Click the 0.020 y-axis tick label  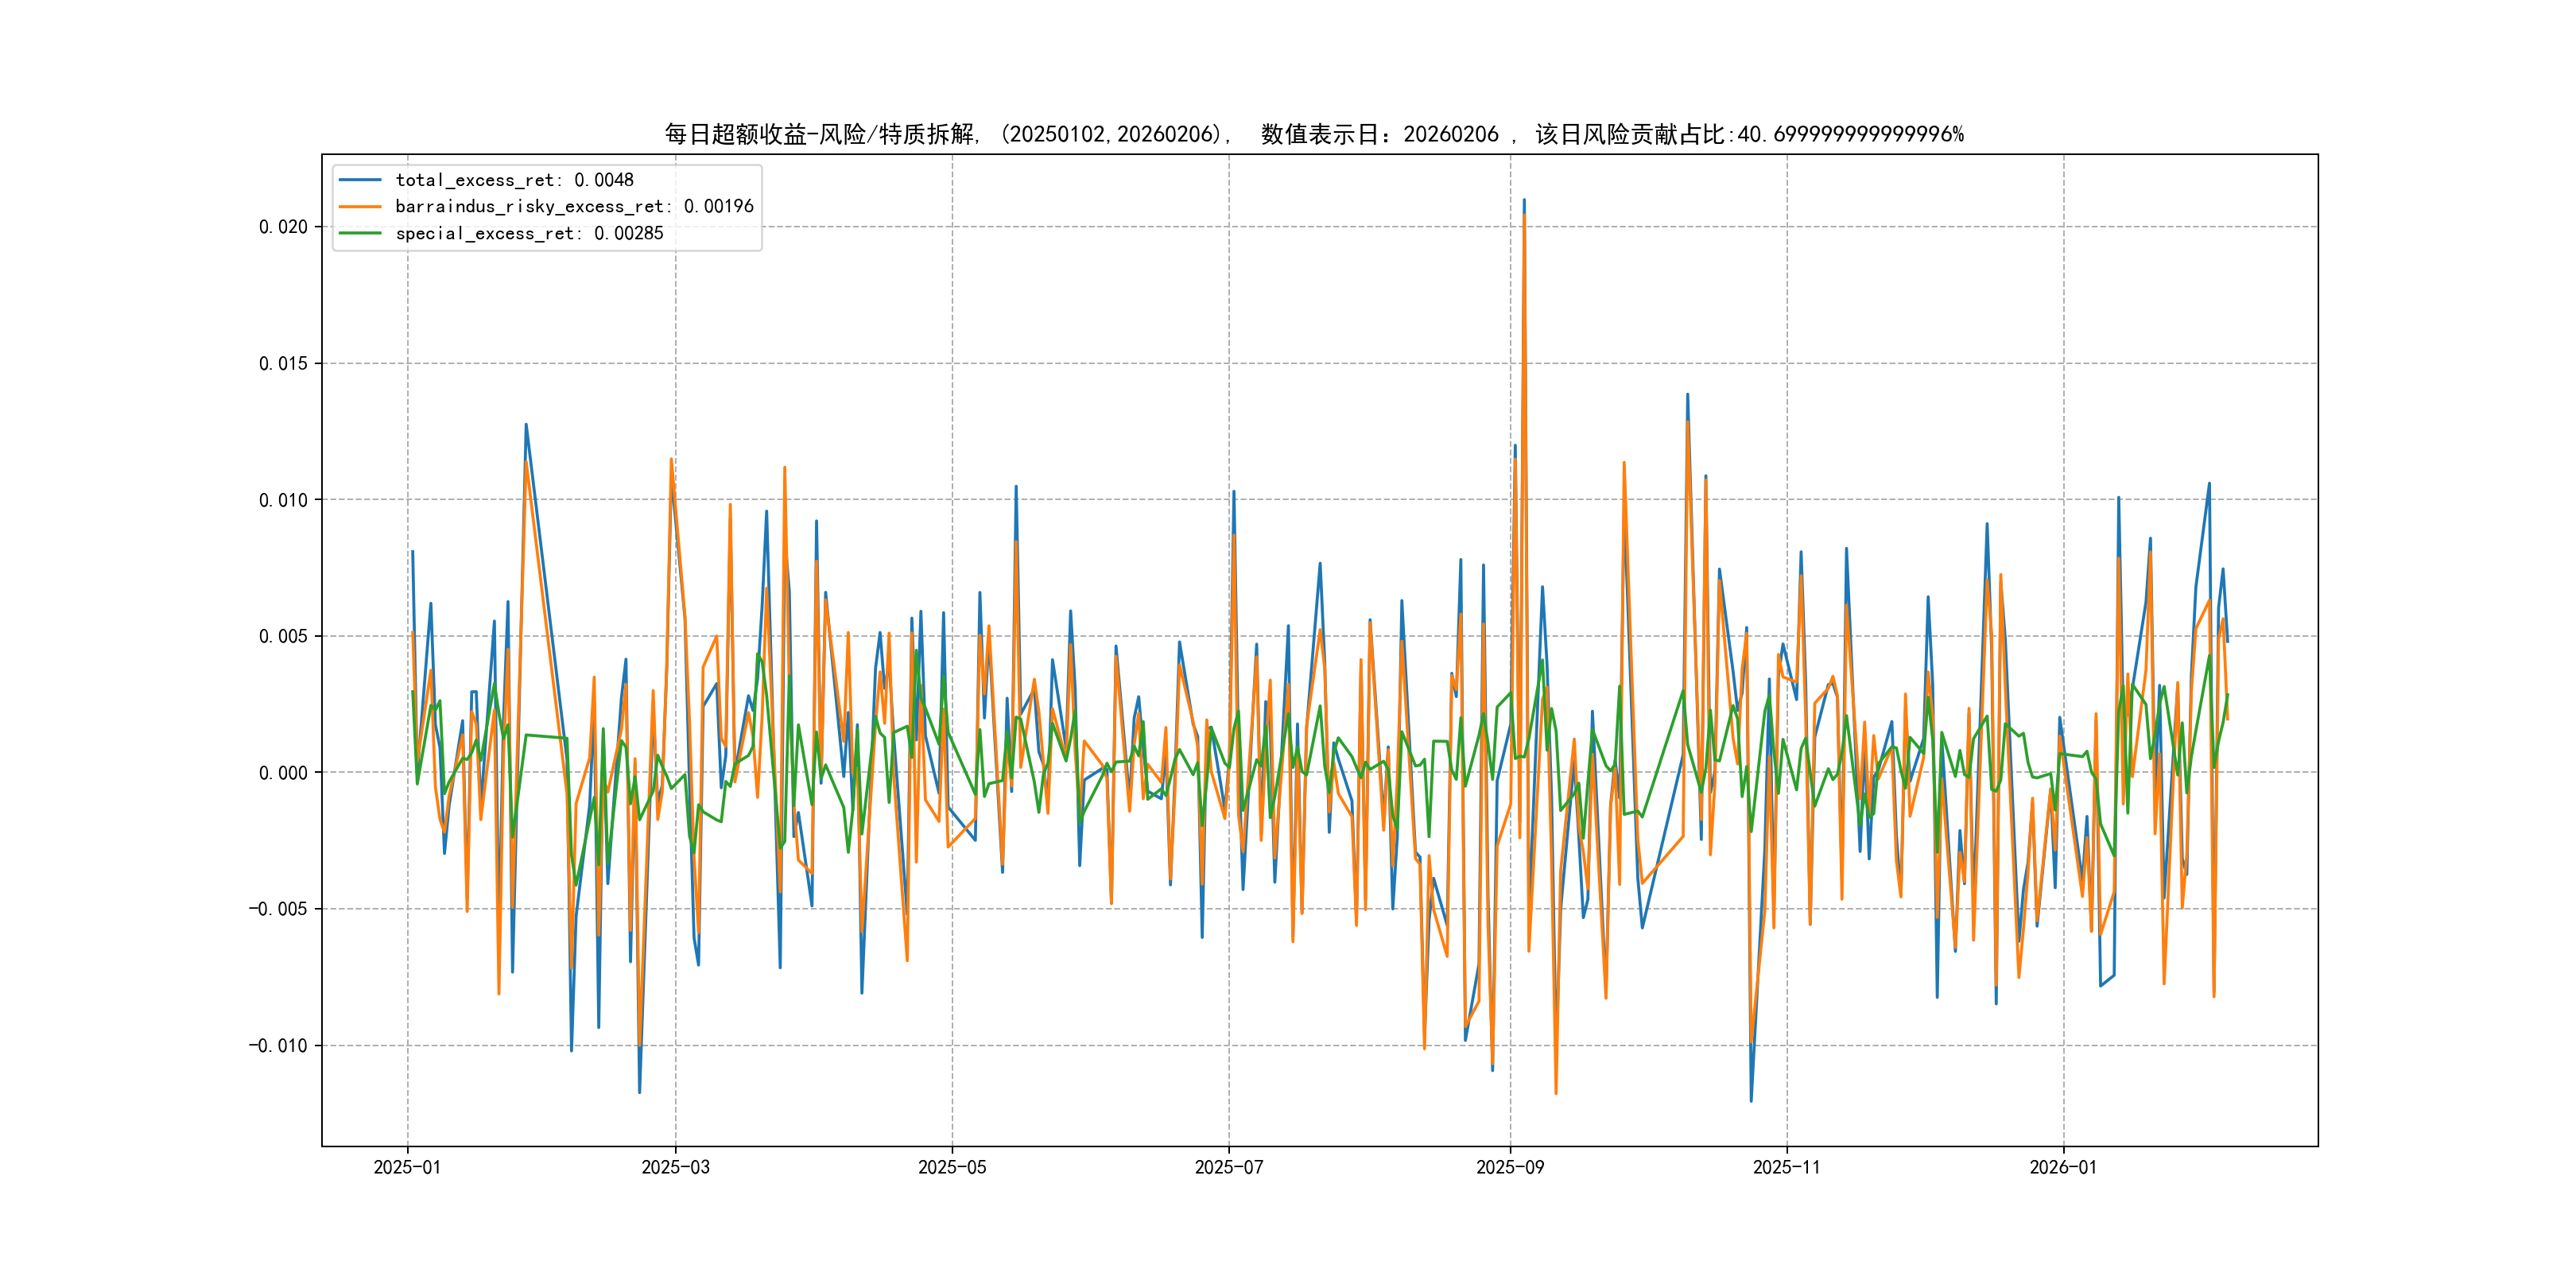point(283,227)
